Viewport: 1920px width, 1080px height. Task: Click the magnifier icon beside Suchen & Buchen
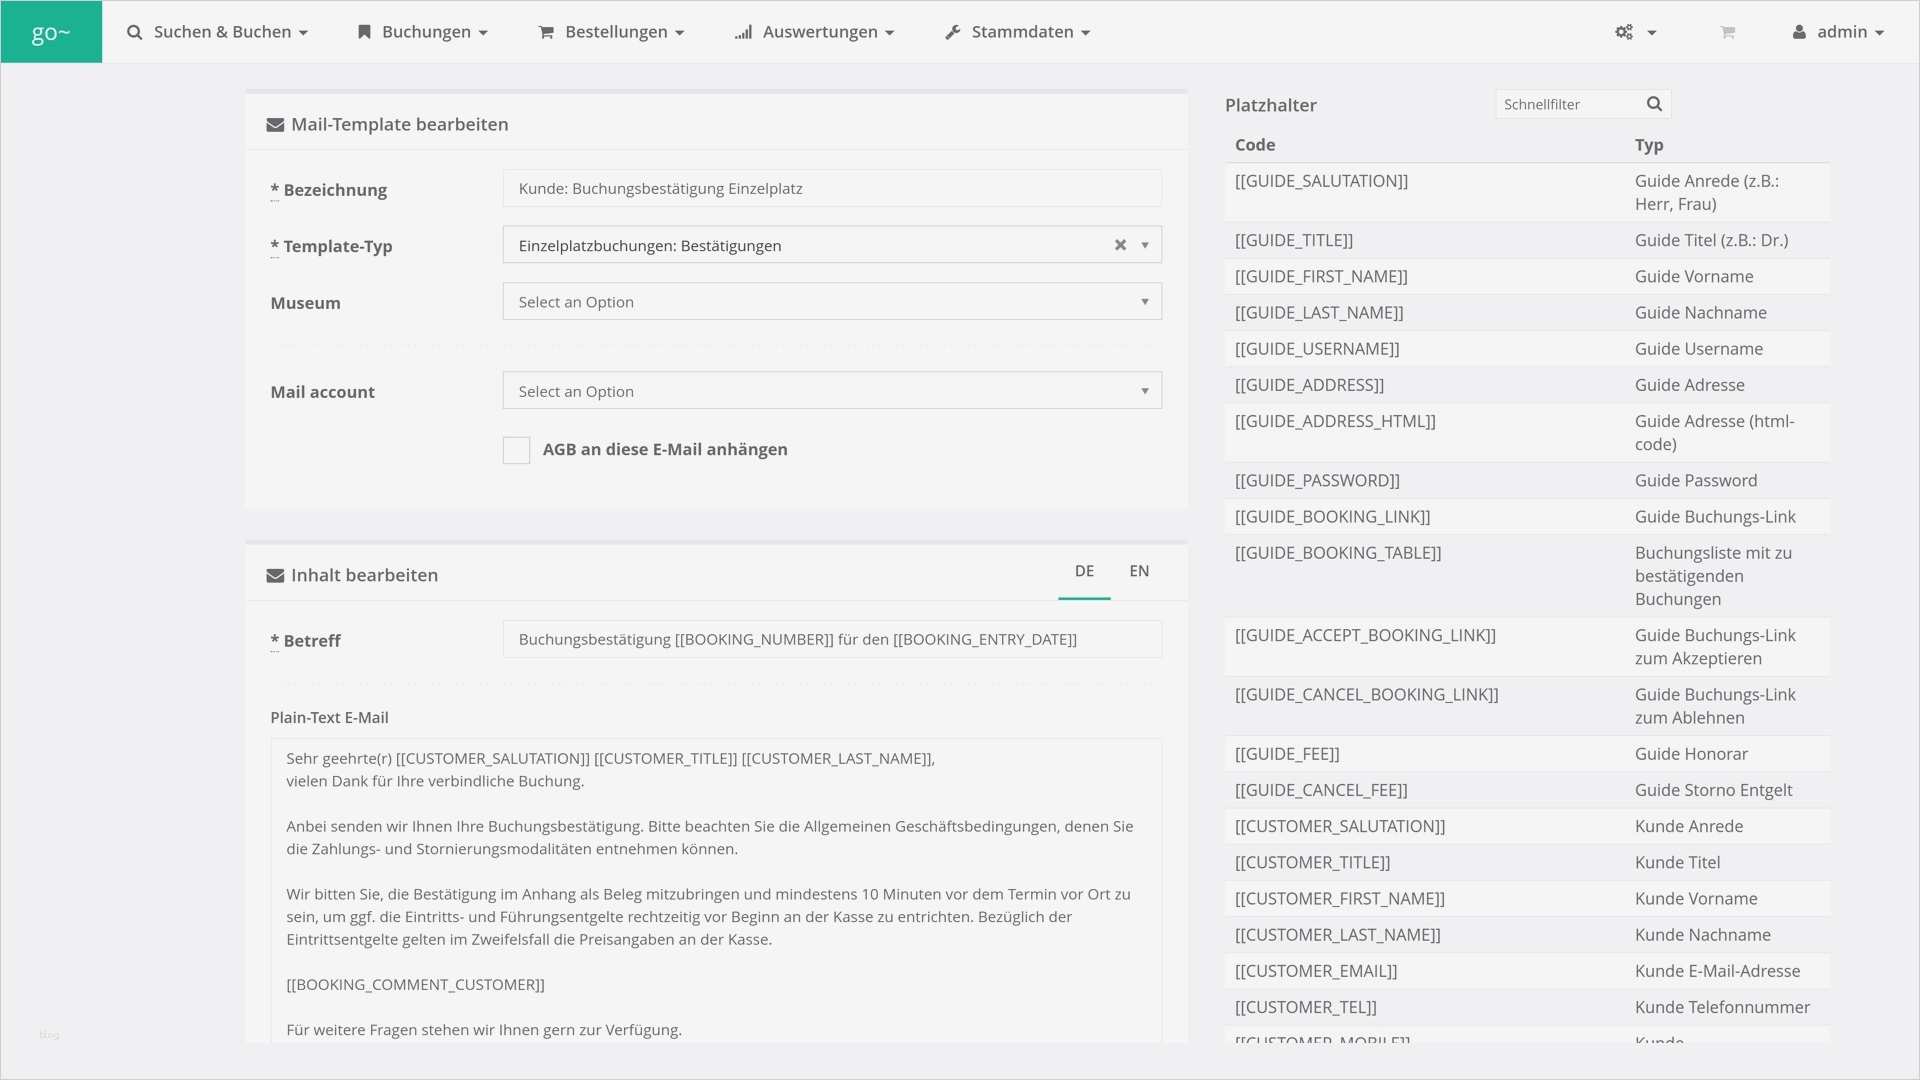tap(134, 32)
